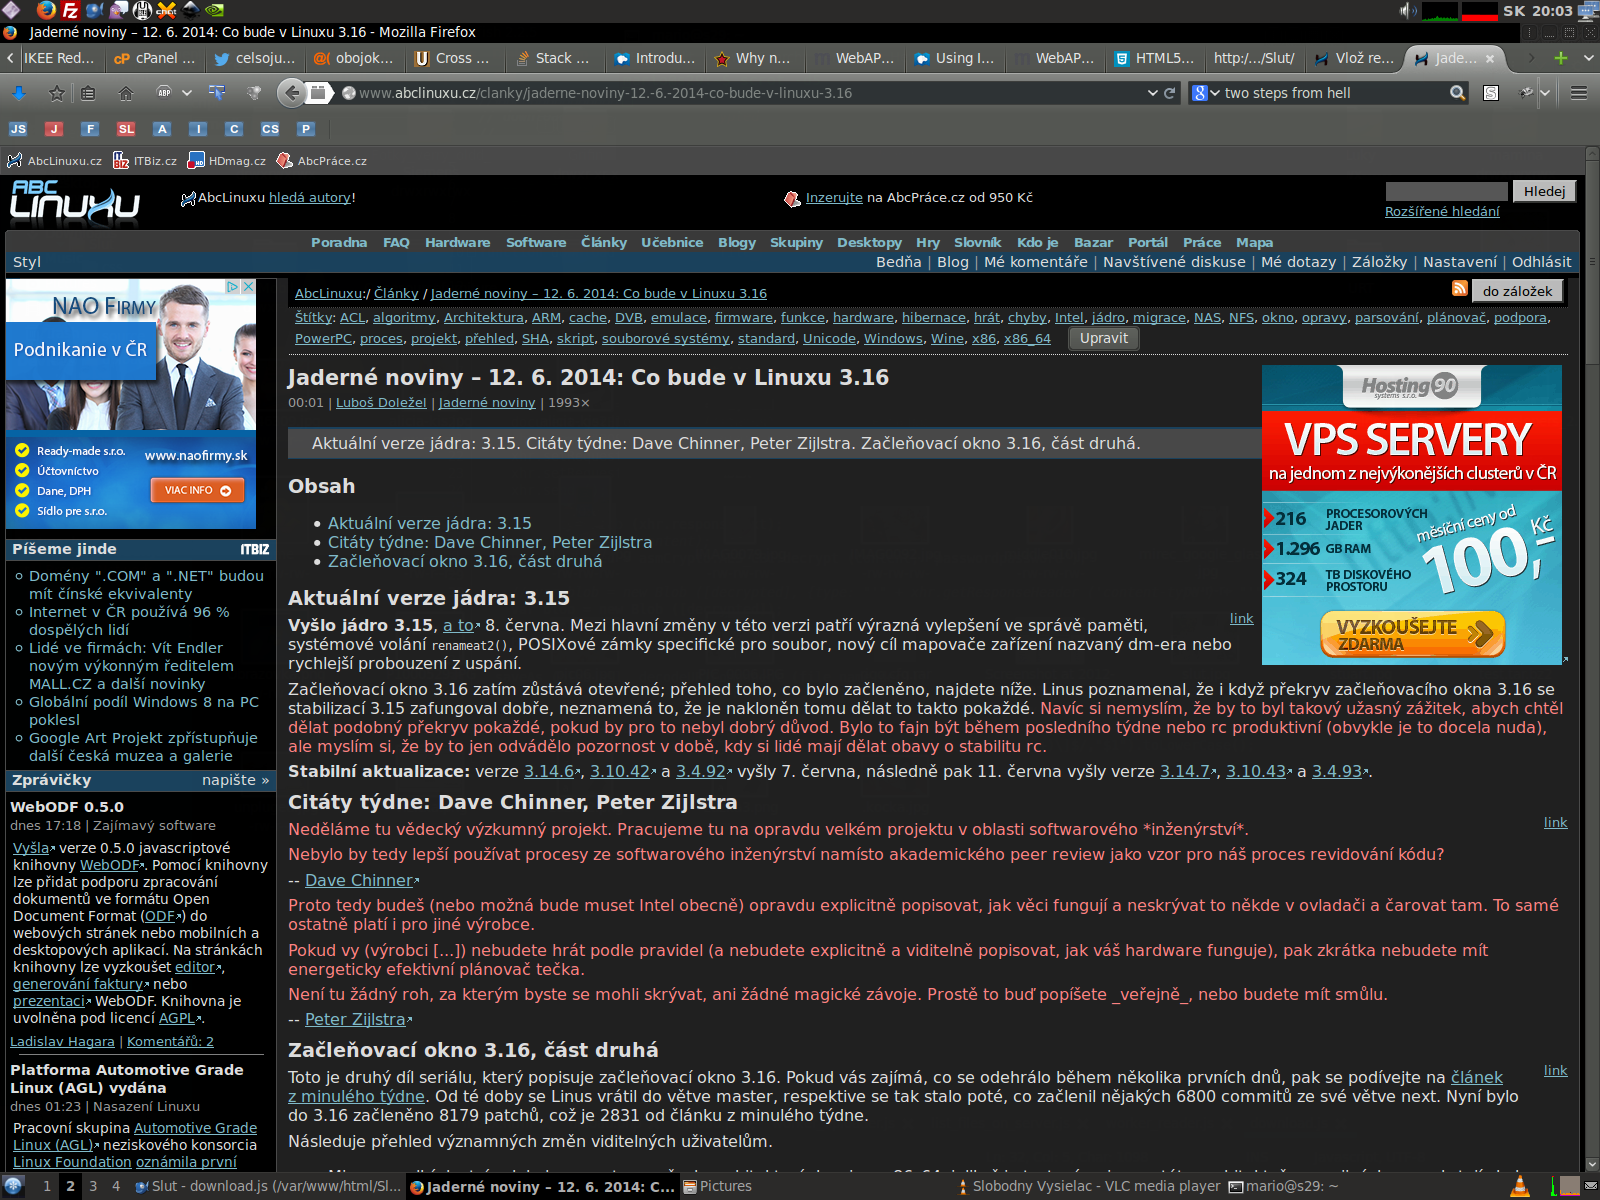Open the NVIDIA settings launcher icon

point(214,10)
